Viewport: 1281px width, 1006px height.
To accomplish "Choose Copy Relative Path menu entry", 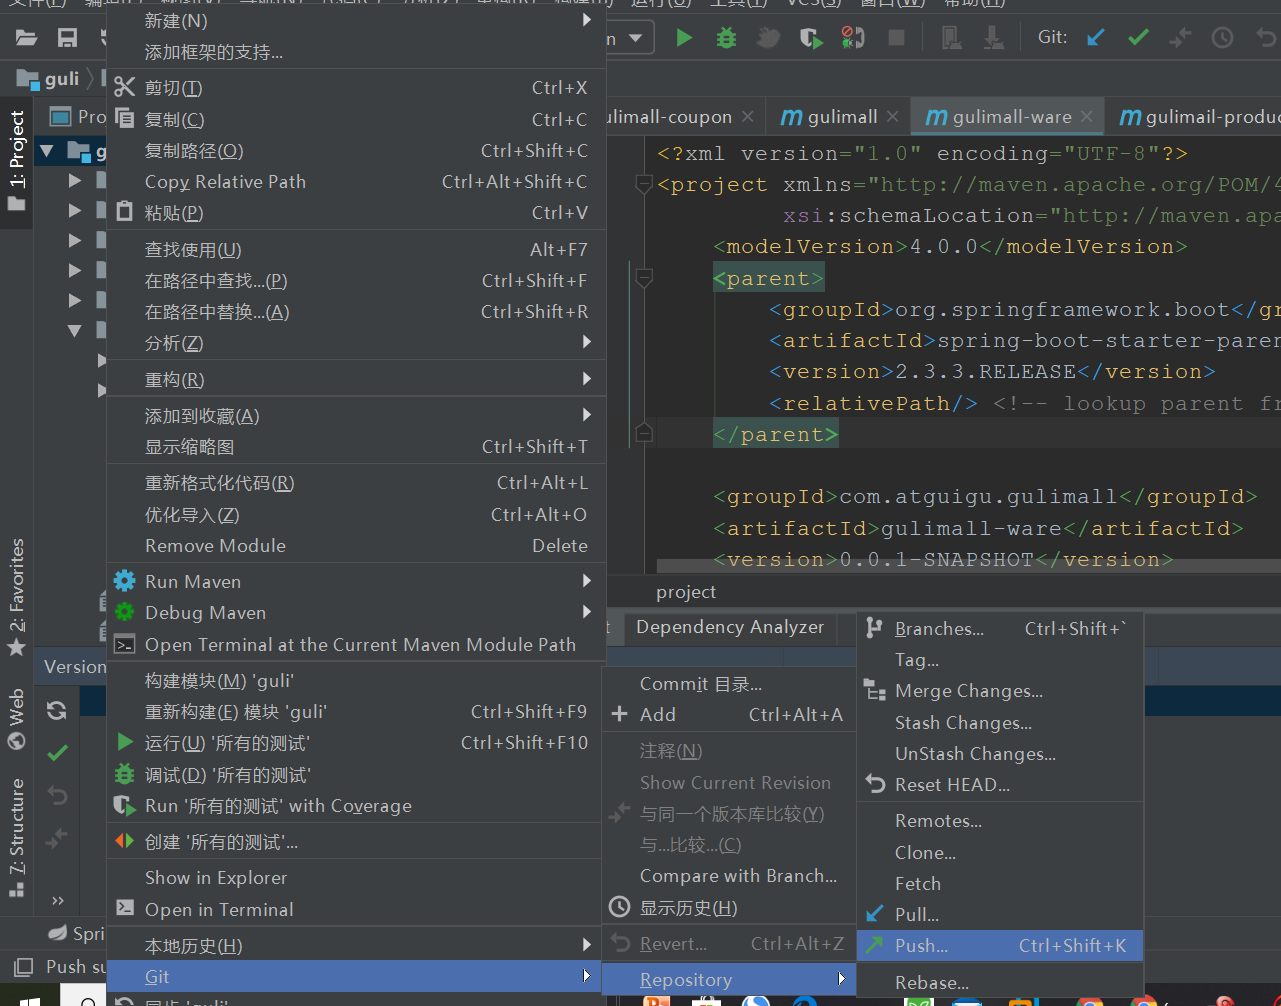I will click(356, 182).
